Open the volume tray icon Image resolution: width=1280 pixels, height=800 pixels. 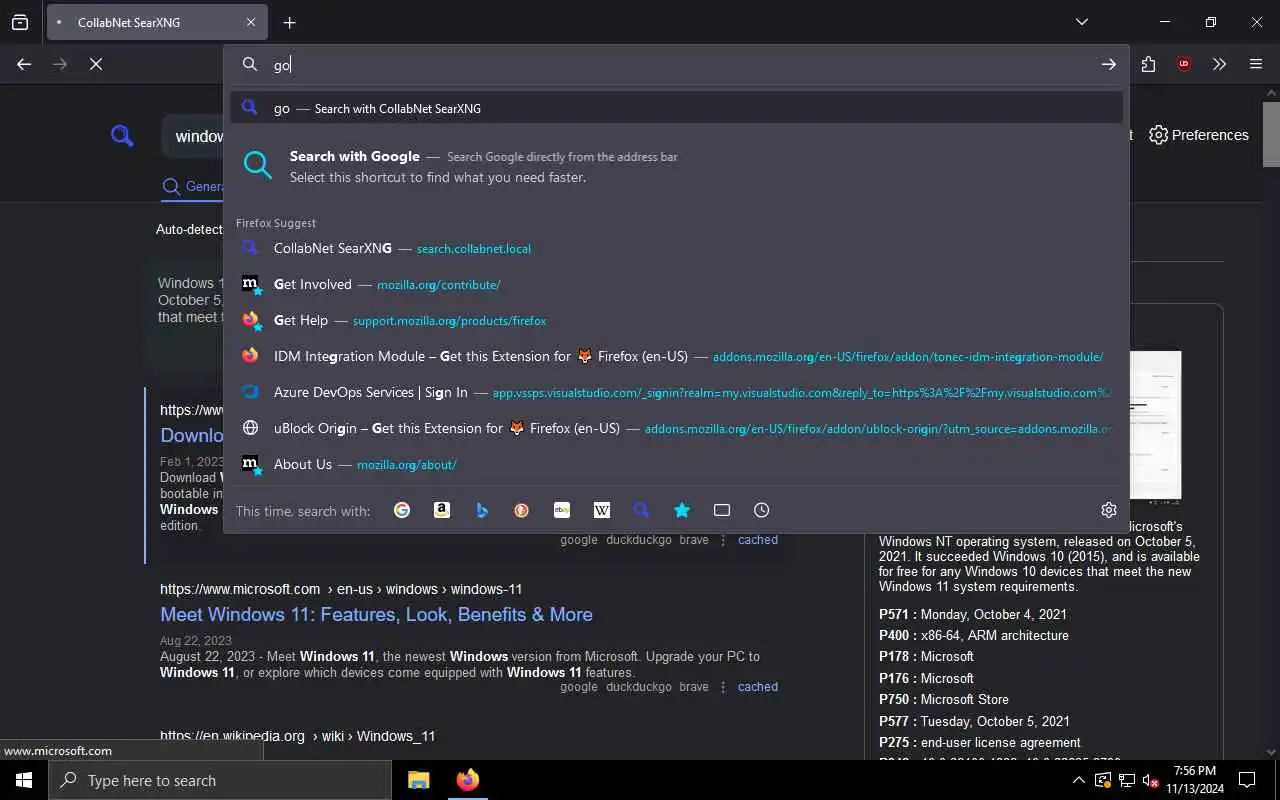[x=1150, y=780]
